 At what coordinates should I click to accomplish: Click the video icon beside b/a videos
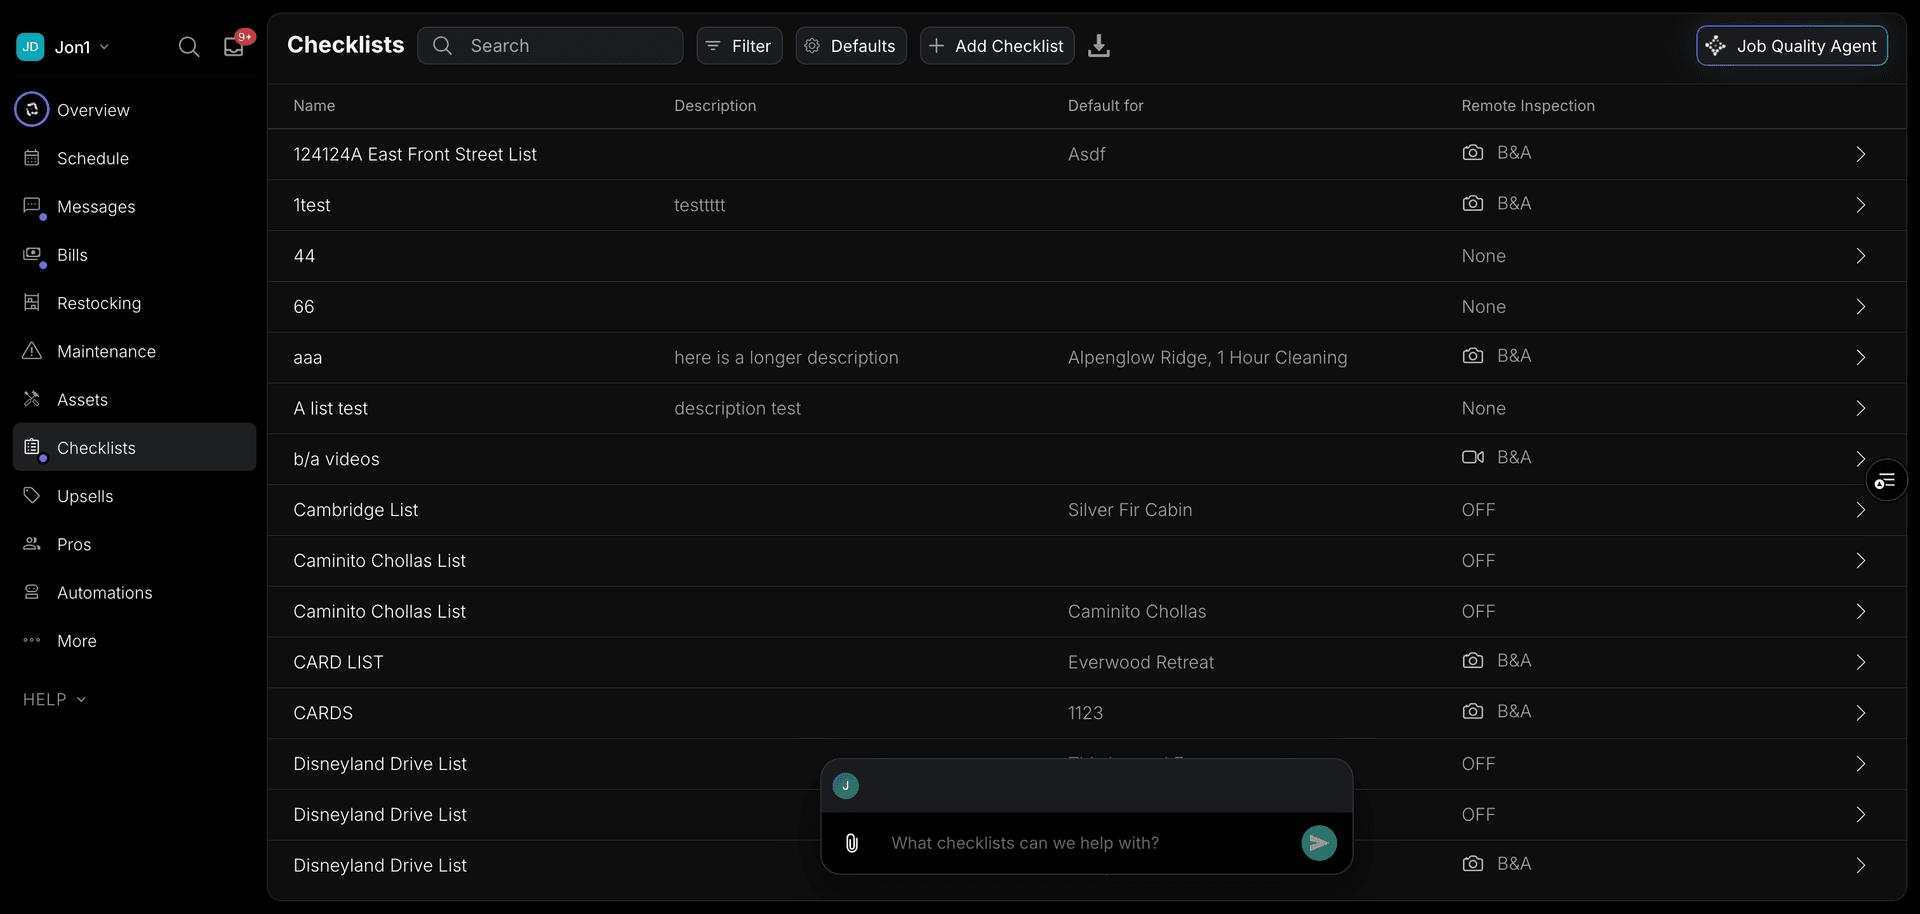coord(1472,457)
